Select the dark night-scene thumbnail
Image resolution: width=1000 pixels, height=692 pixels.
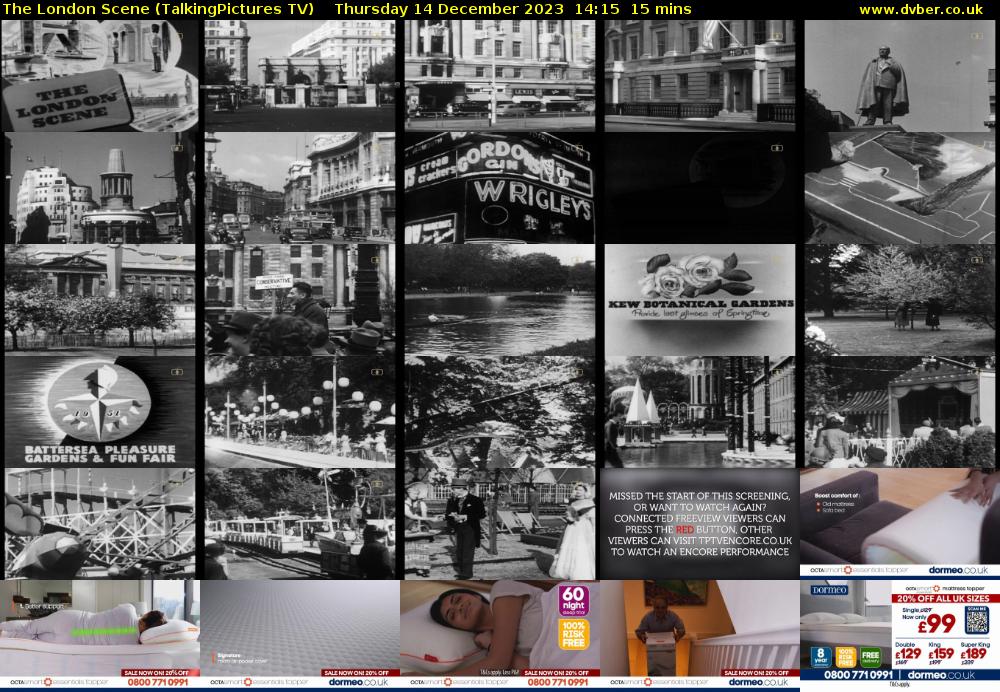[x=700, y=188]
